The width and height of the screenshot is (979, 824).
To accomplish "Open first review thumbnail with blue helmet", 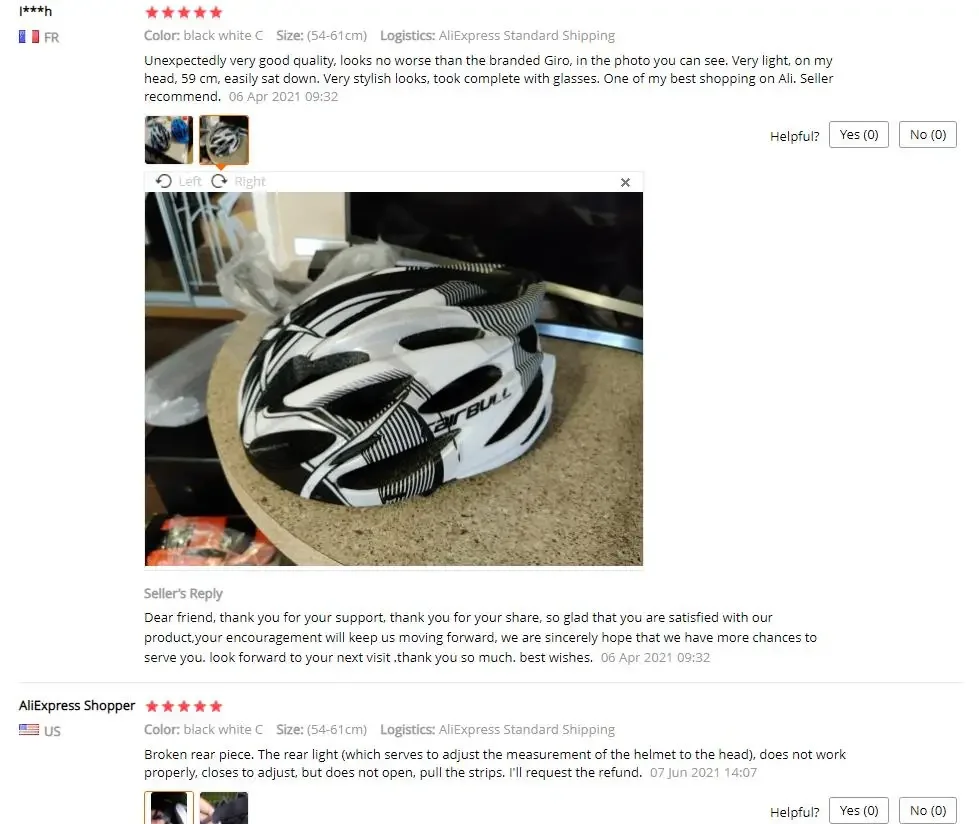I will pos(169,140).
